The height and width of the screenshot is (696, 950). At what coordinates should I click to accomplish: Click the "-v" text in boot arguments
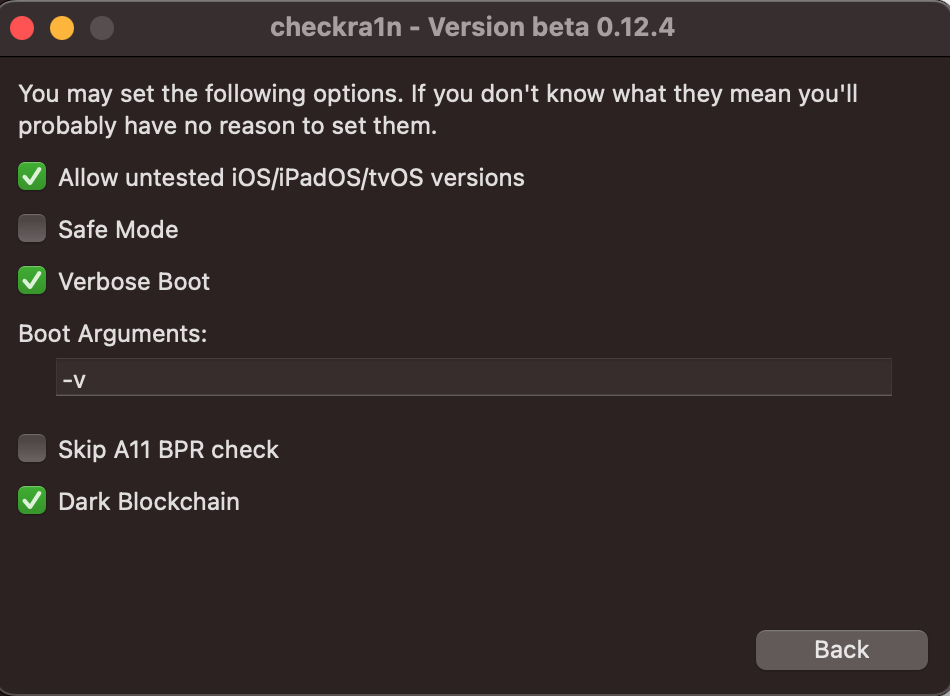click(75, 379)
